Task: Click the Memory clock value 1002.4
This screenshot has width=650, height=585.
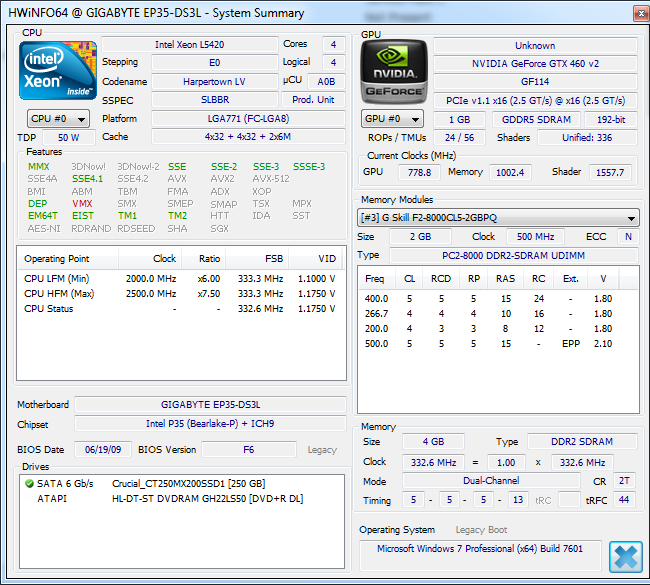Action: (510, 172)
